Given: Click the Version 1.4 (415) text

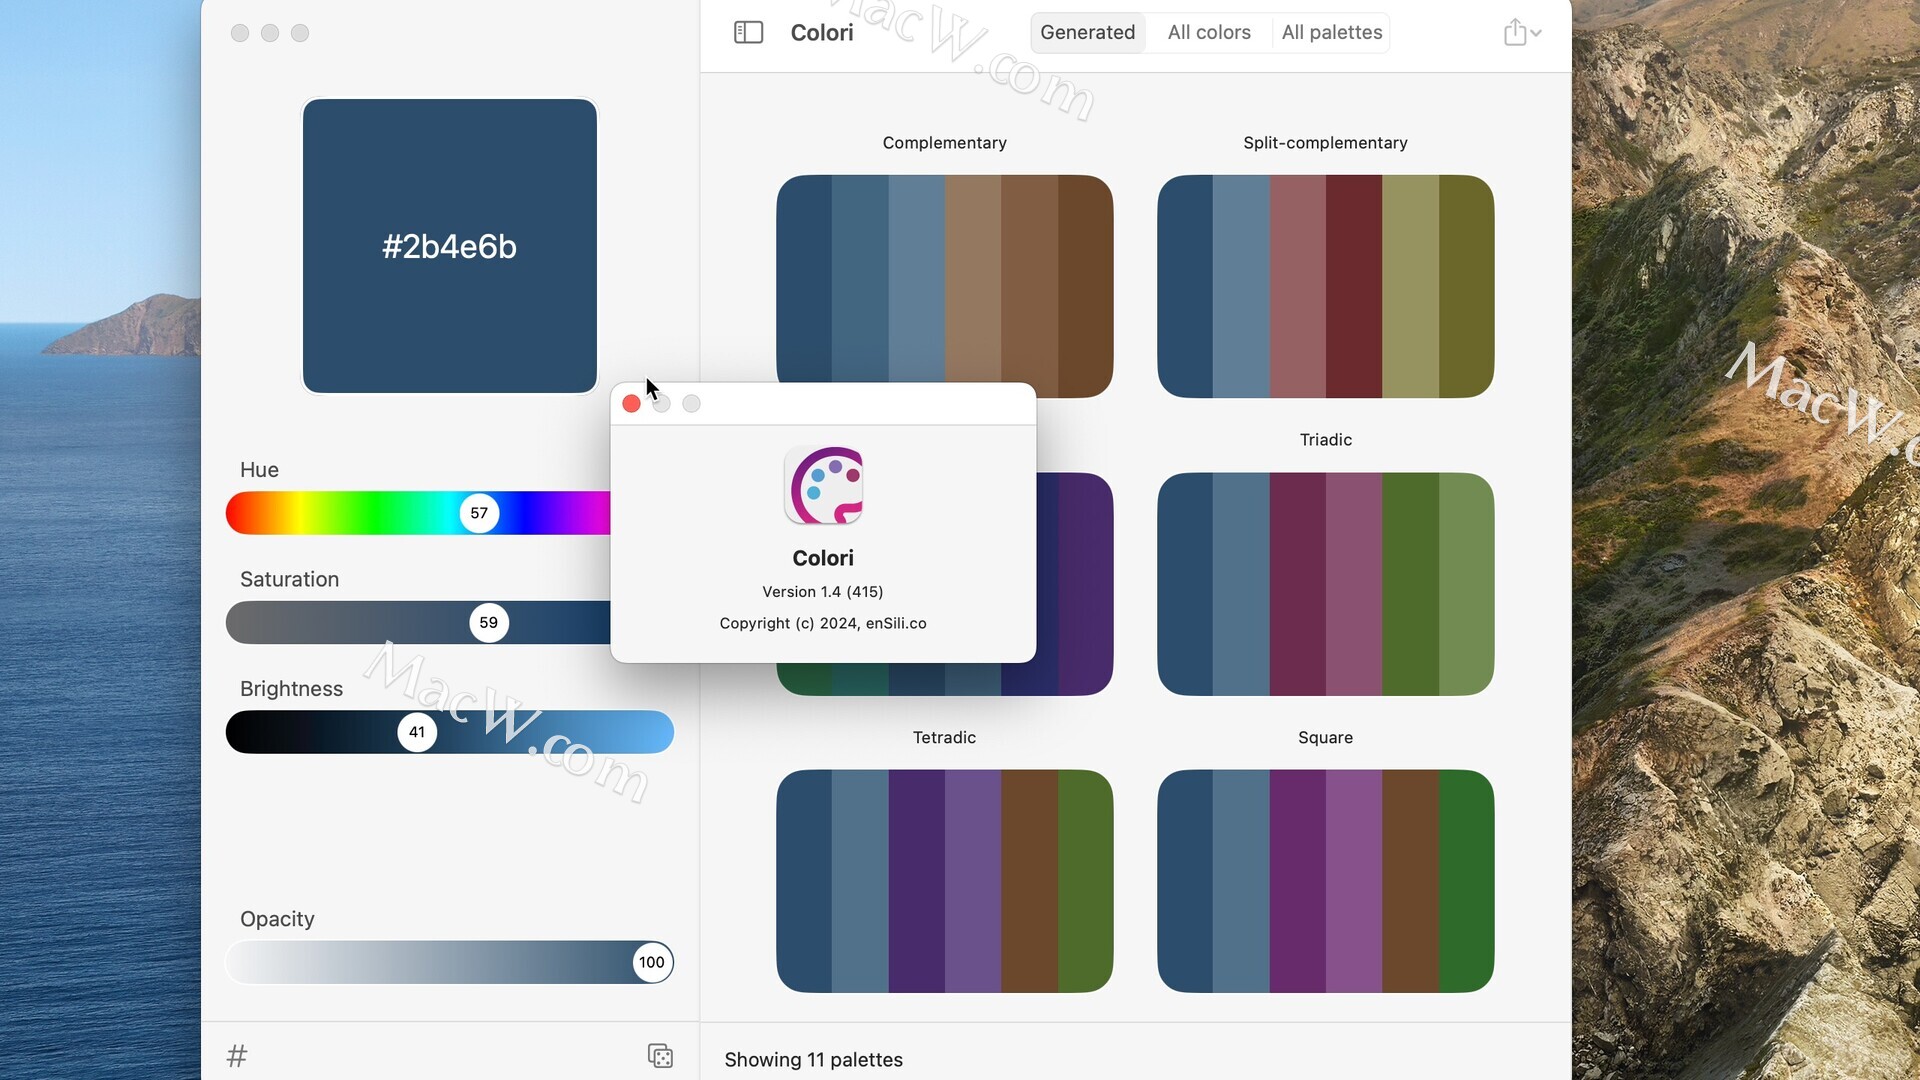Looking at the screenshot, I should pos(823,592).
